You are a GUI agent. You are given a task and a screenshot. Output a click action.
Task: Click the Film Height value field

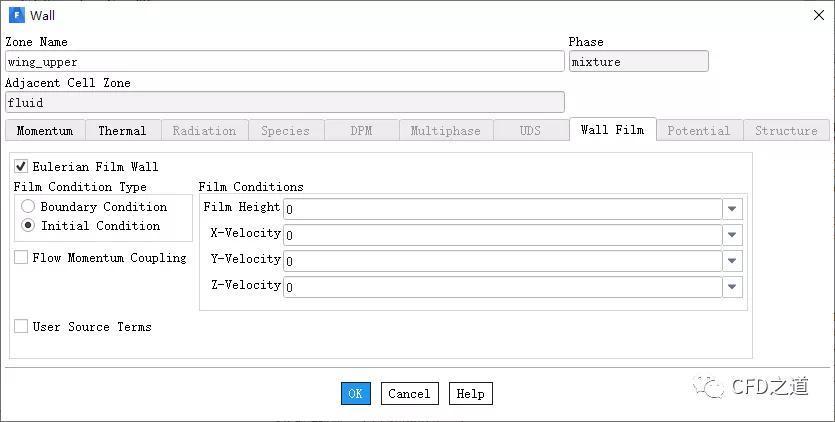(502, 209)
